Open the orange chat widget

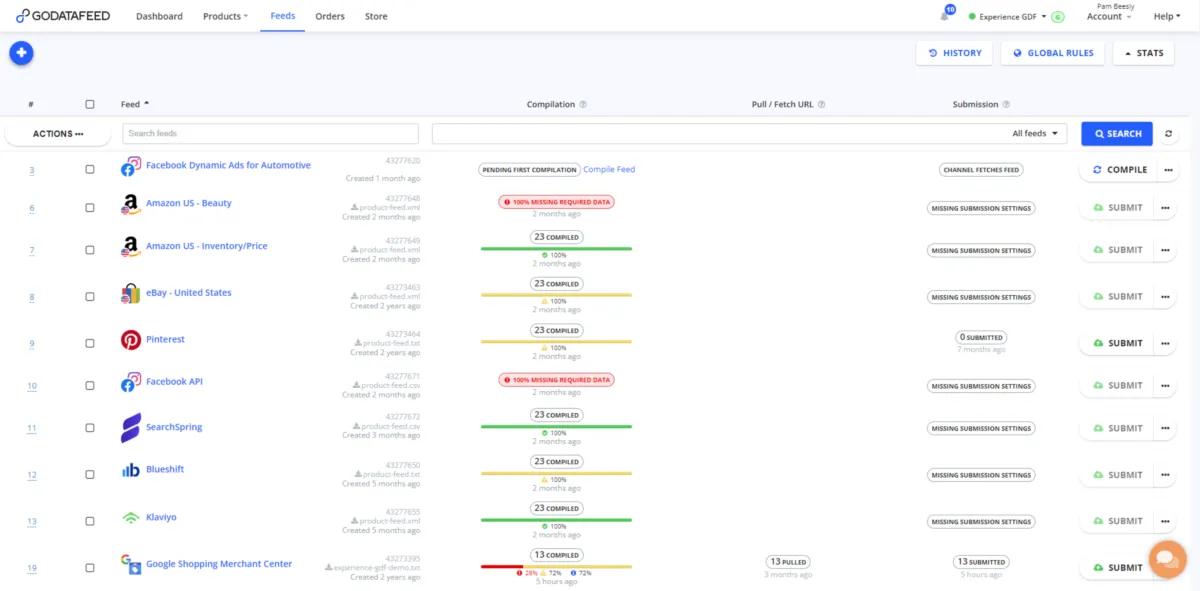tap(1166, 559)
